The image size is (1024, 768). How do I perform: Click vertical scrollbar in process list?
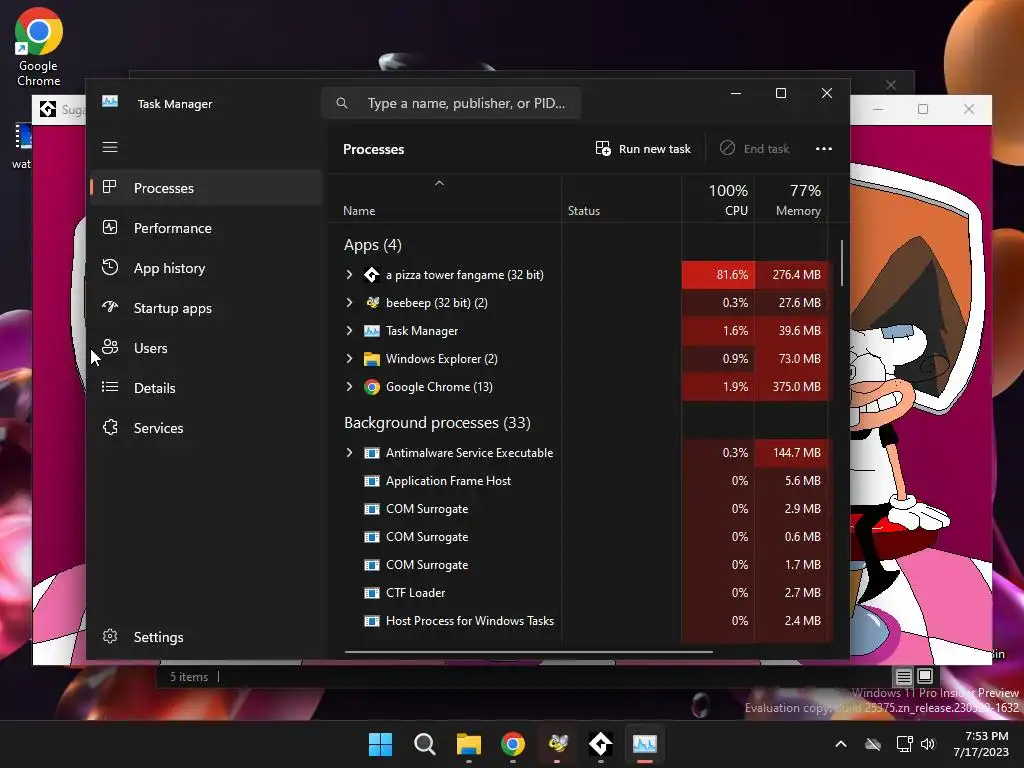coord(842,263)
